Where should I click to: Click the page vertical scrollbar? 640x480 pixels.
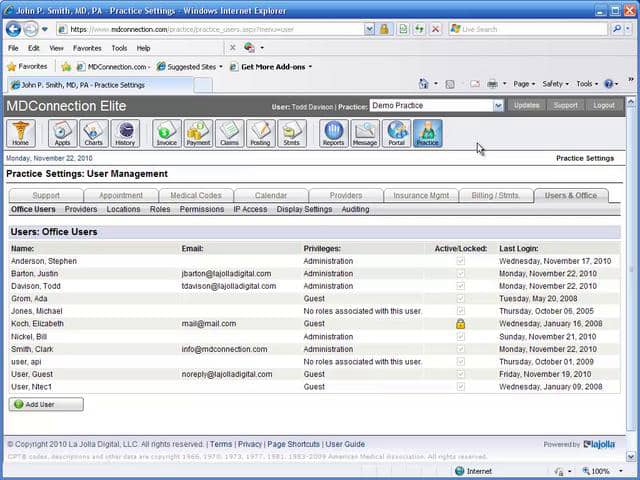coord(631,278)
